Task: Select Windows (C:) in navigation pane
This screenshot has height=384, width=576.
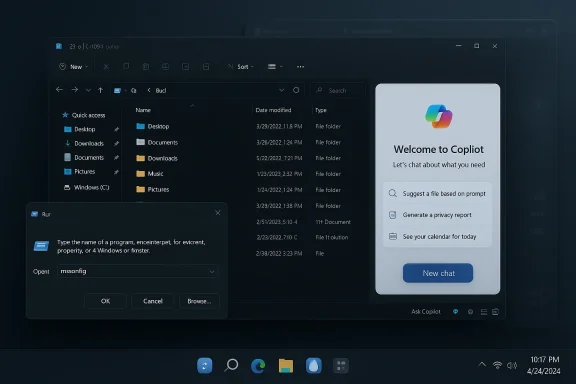Action: [x=87, y=187]
